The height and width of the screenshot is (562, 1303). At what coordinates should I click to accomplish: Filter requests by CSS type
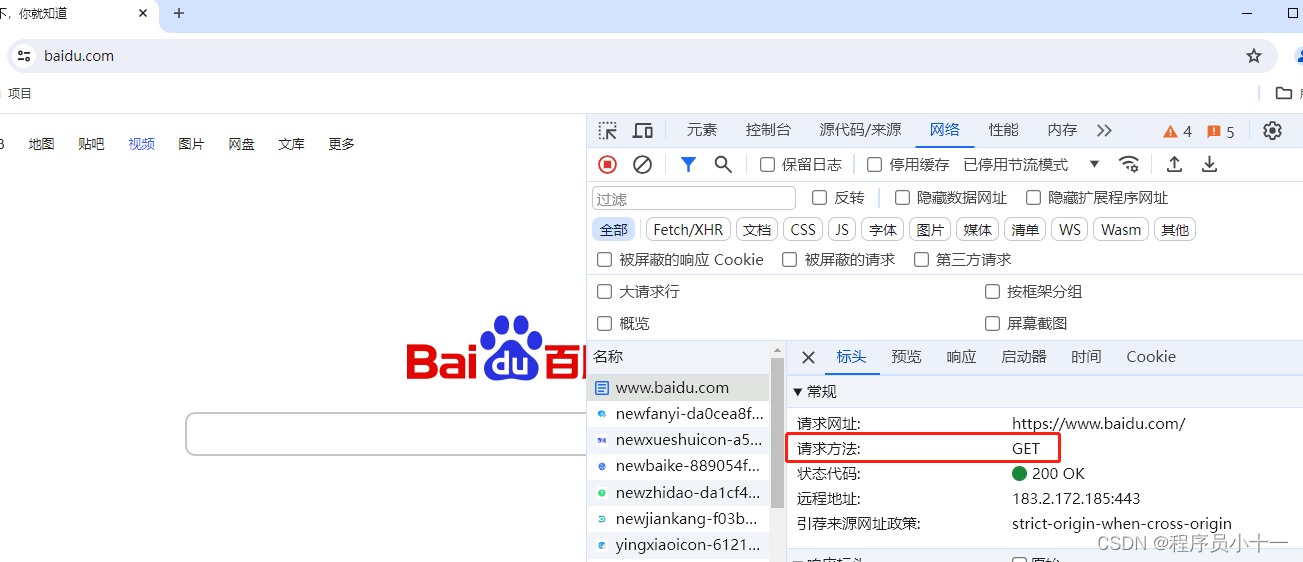[x=803, y=230]
